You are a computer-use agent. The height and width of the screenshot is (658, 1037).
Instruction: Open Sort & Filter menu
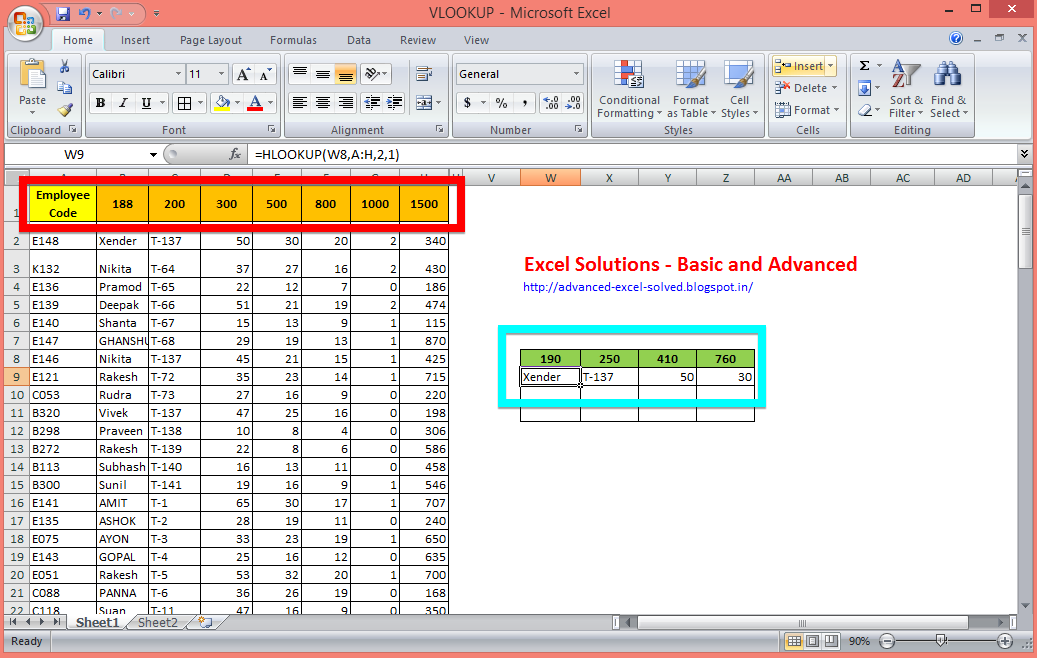point(905,89)
